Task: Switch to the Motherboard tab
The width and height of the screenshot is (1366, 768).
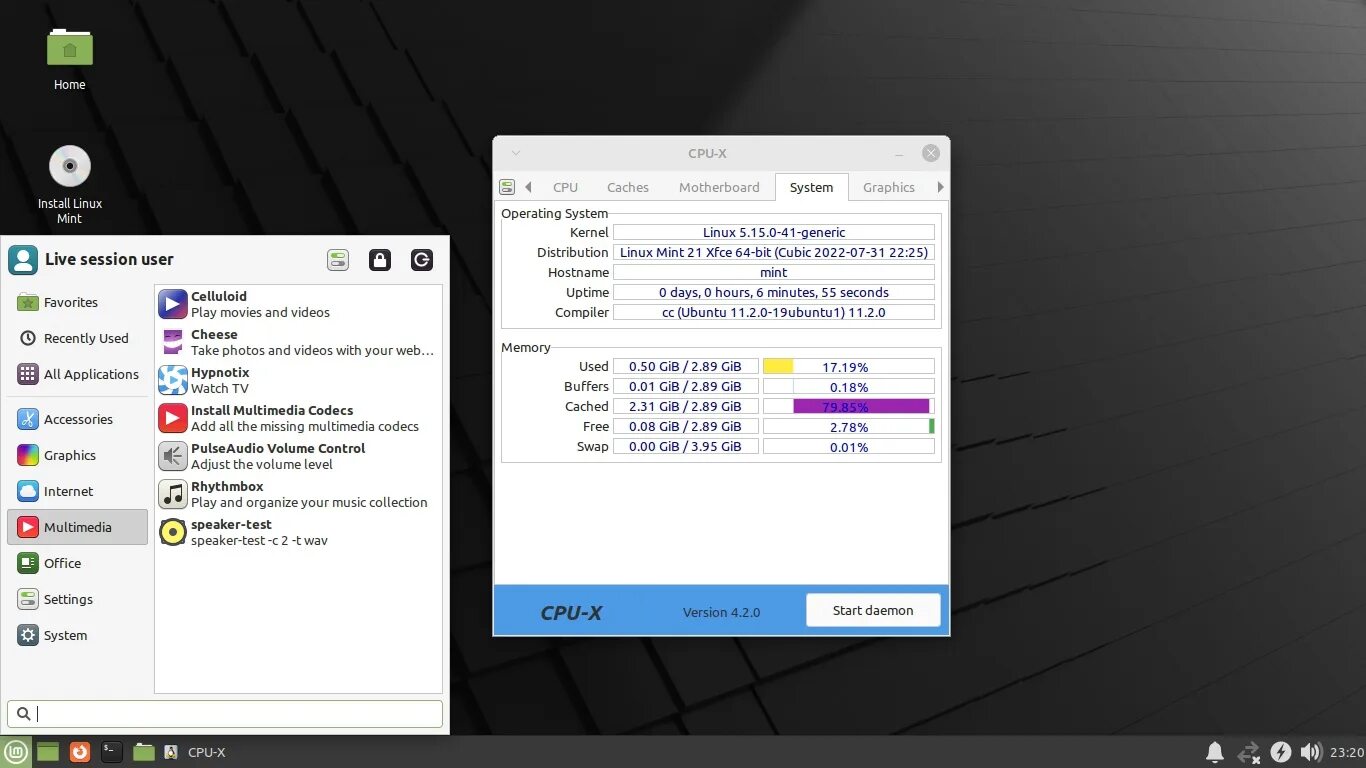Action: tap(719, 187)
